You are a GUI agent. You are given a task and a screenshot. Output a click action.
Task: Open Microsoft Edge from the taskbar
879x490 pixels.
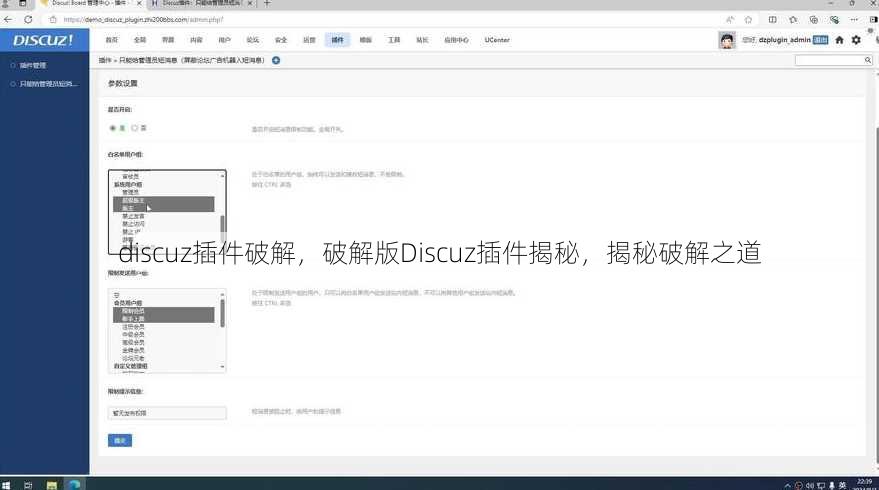coord(75,484)
